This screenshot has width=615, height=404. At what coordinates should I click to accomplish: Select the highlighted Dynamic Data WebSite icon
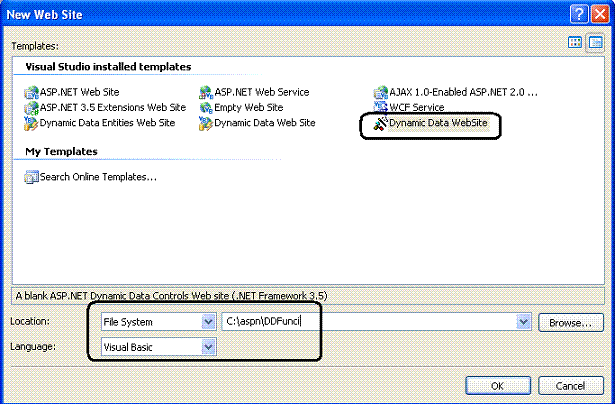click(x=380, y=123)
